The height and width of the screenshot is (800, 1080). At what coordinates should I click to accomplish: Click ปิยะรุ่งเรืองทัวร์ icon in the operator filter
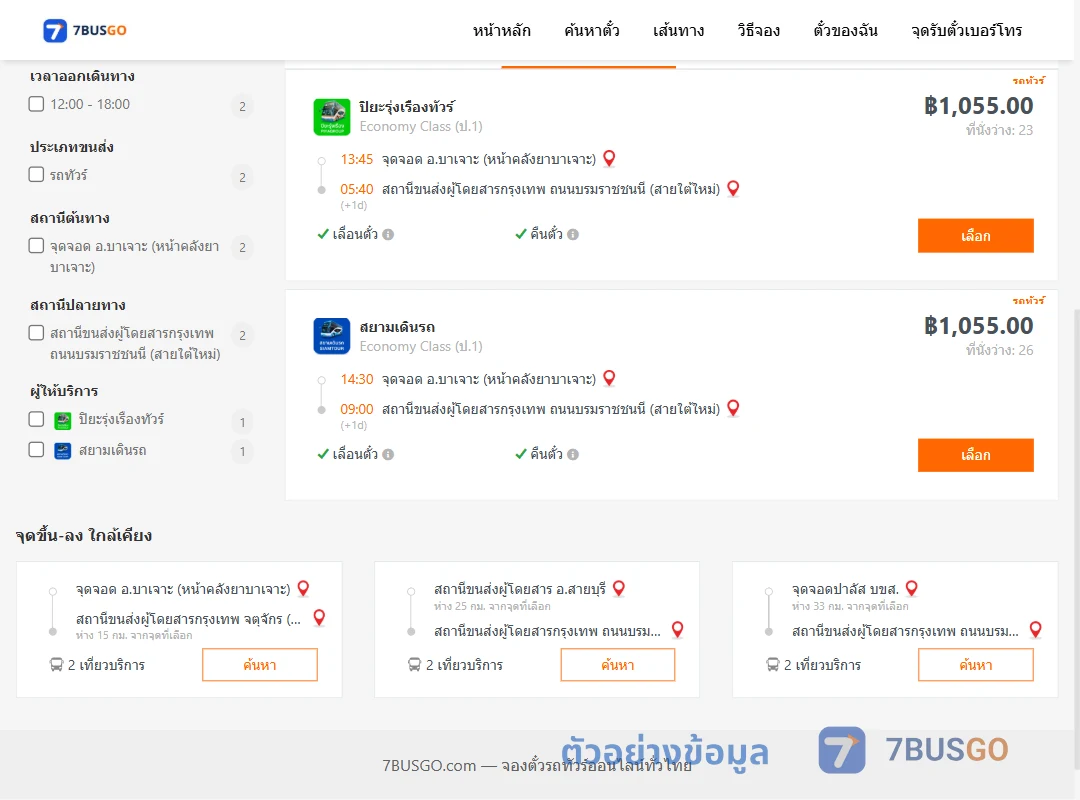[63, 420]
